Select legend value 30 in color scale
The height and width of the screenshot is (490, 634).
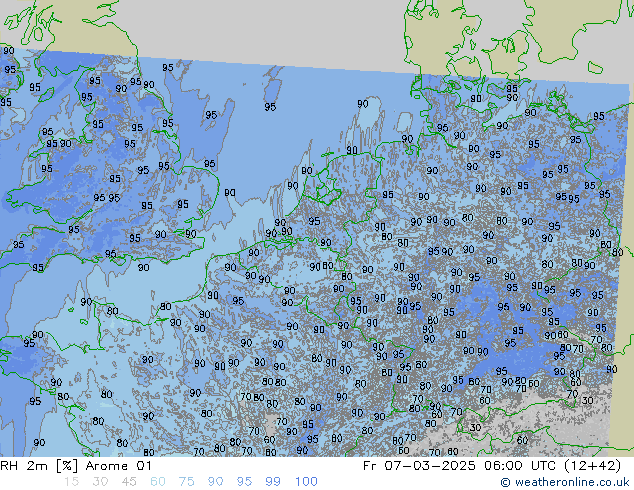point(100,482)
